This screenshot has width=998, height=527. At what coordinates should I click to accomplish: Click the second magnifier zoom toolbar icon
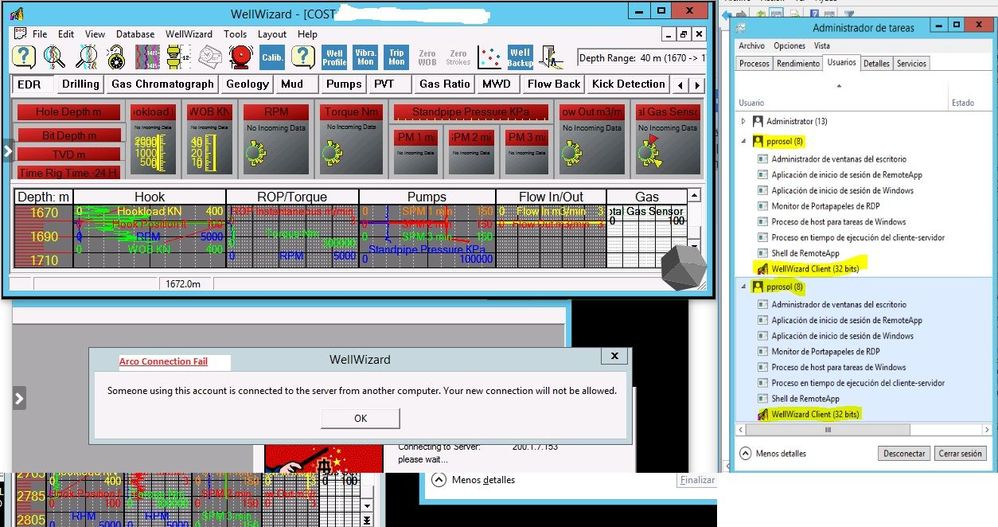(86, 57)
